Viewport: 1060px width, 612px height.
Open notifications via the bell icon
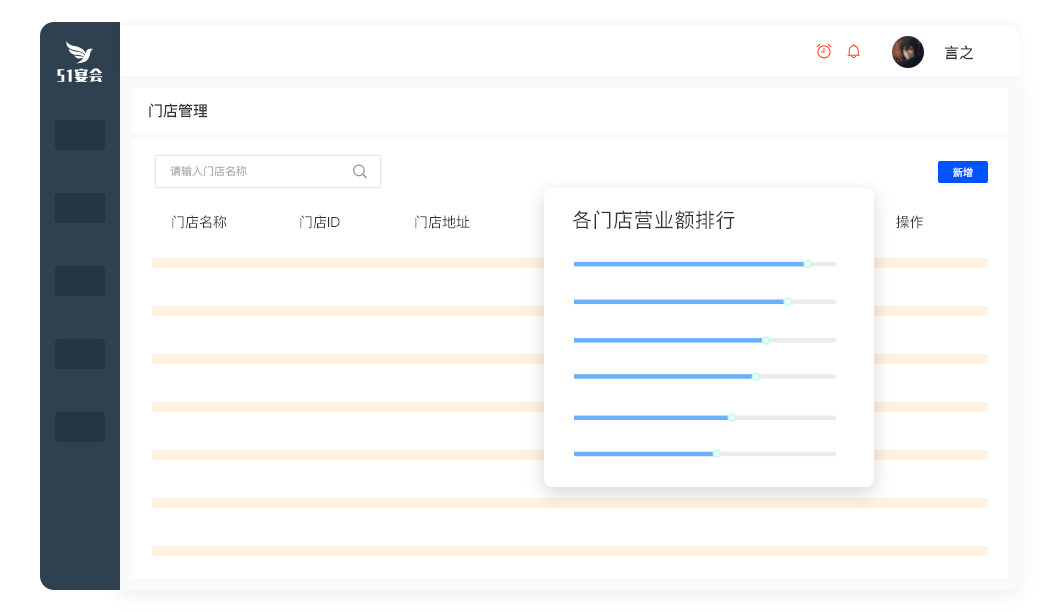pos(853,51)
